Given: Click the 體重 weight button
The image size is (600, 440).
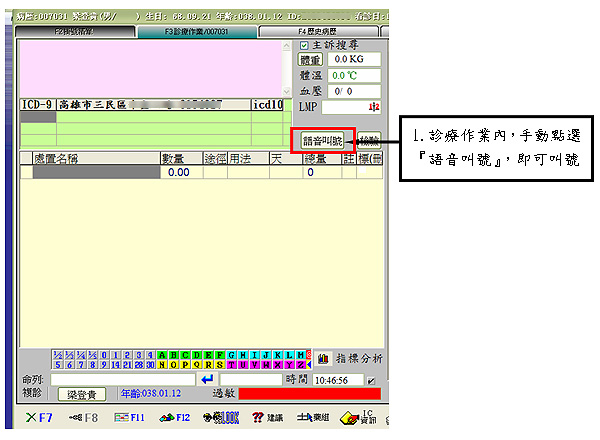Looking at the screenshot, I should click(312, 60).
